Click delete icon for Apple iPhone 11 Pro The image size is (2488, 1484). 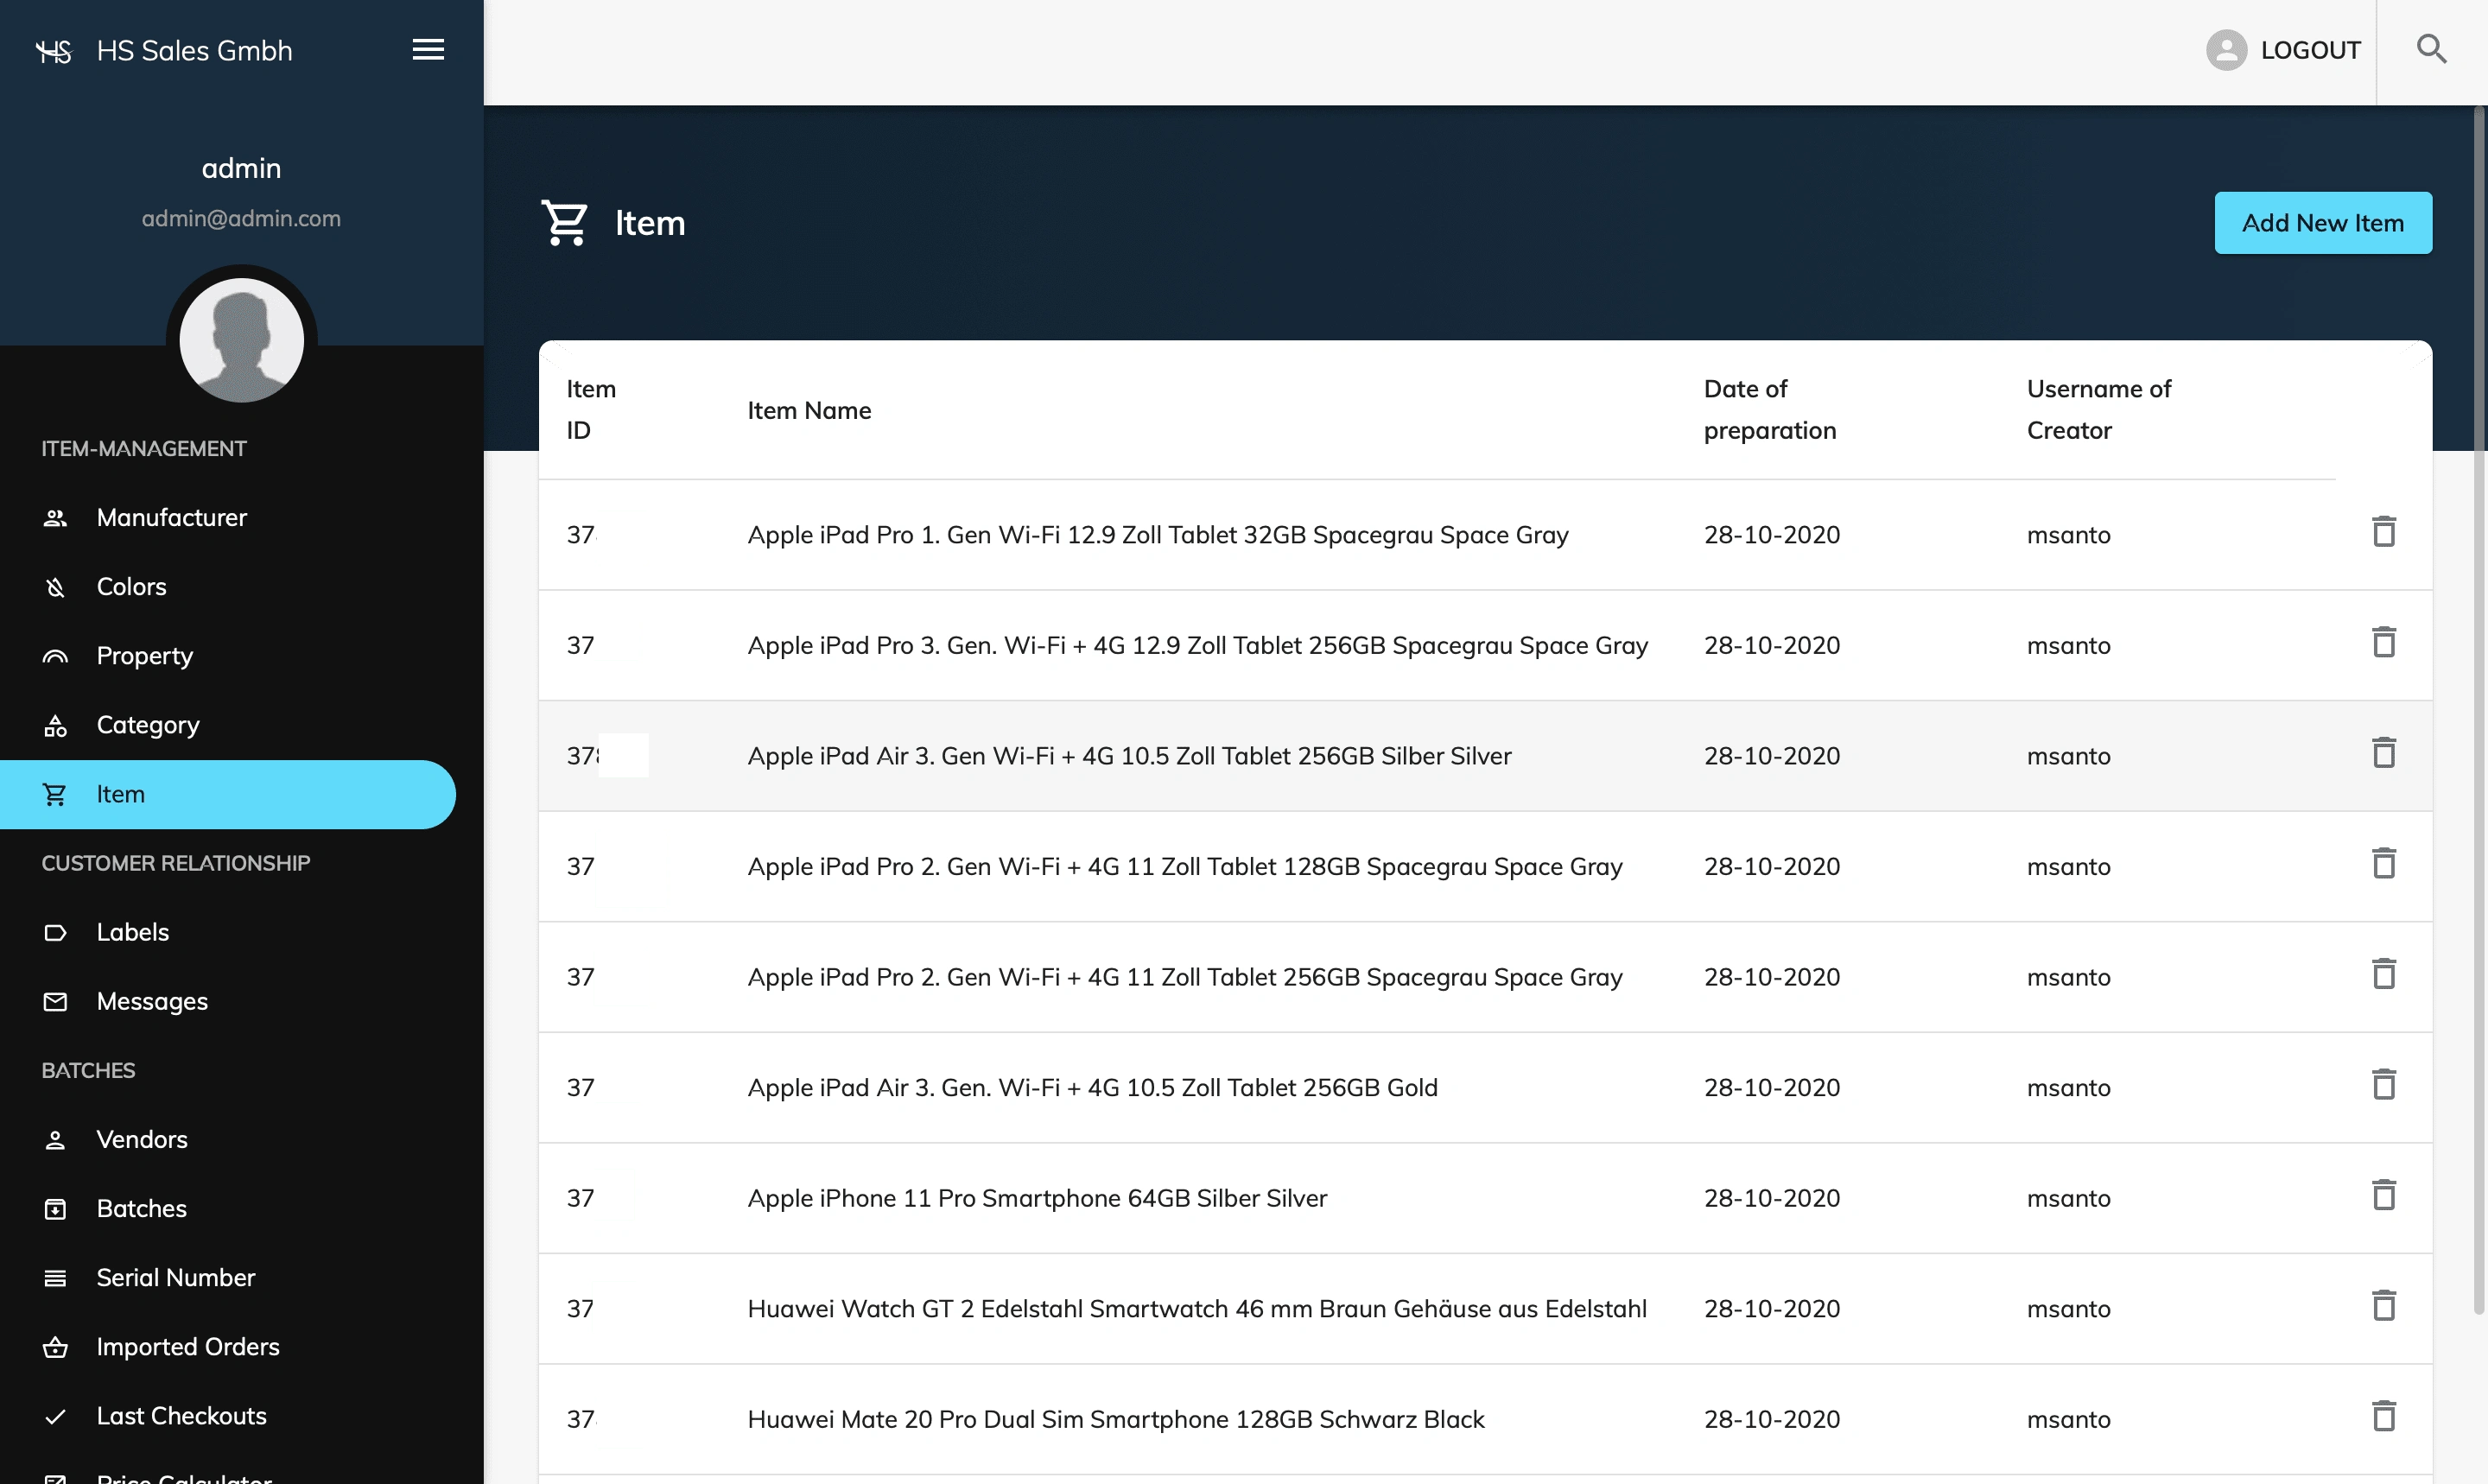(x=2382, y=1195)
